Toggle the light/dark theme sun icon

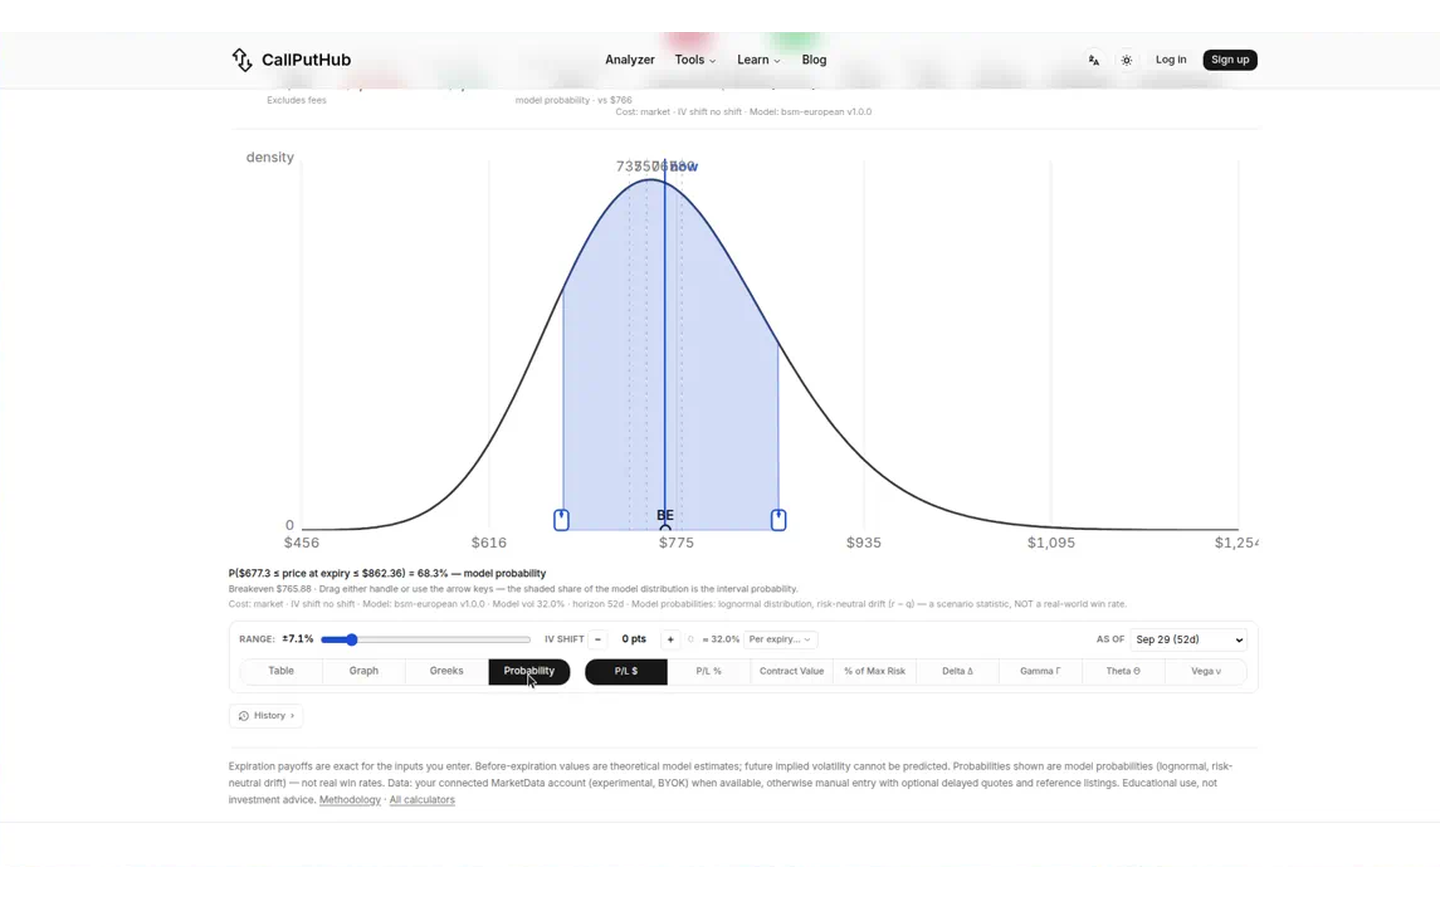1127,60
